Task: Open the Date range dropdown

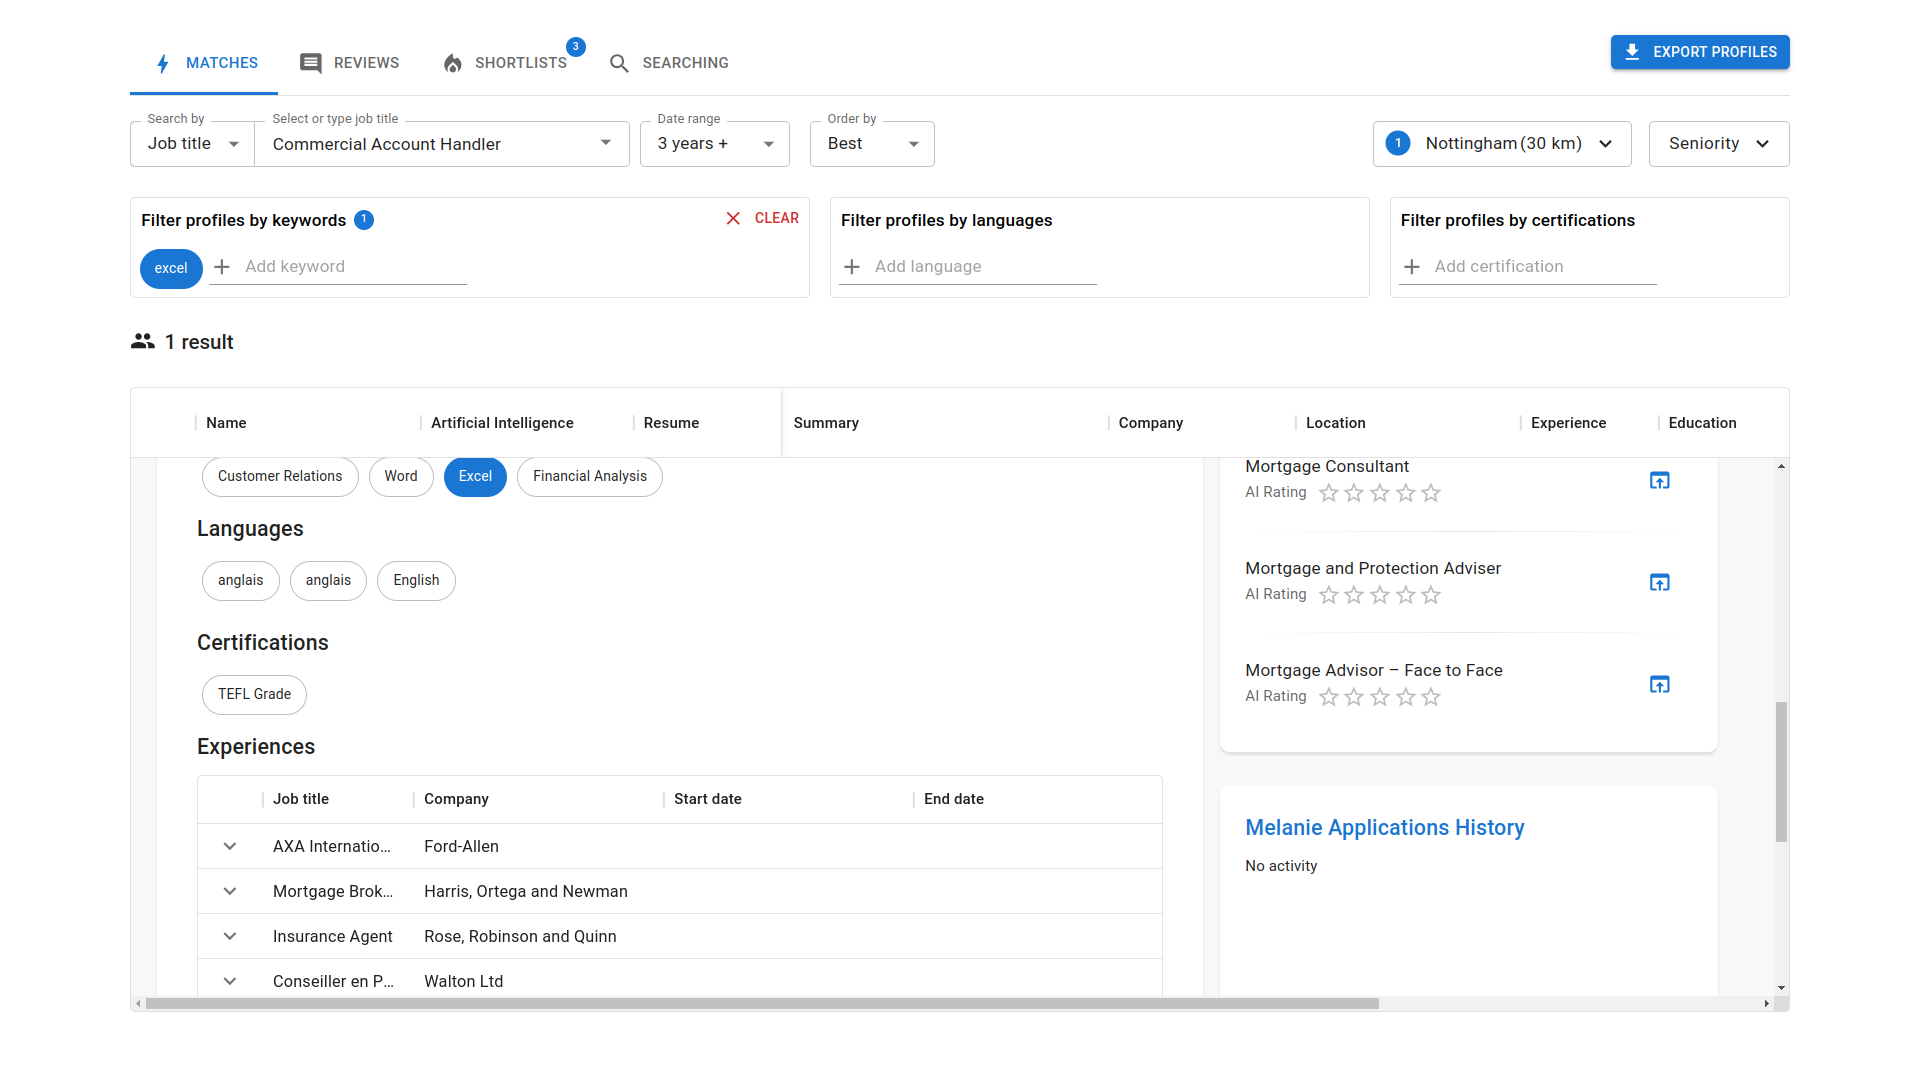Action: point(714,144)
